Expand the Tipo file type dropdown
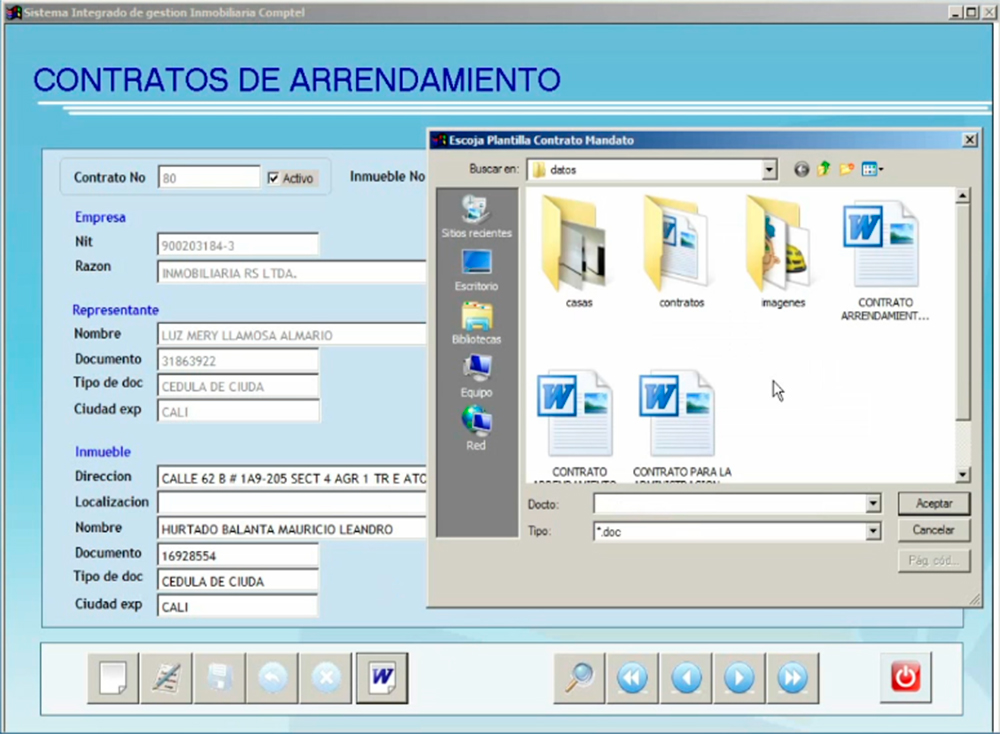The image size is (1000, 734). coord(873,532)
